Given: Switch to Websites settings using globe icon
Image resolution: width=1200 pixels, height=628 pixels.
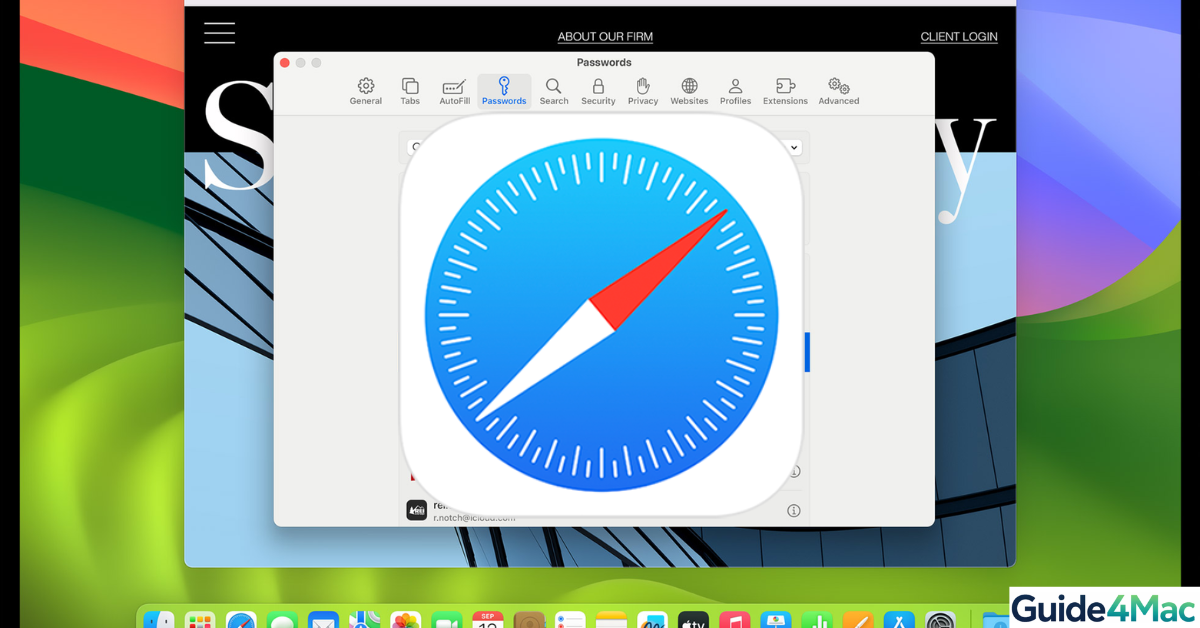Looking at the screenshot, I should pyautogui.click(x=688, y=90).
